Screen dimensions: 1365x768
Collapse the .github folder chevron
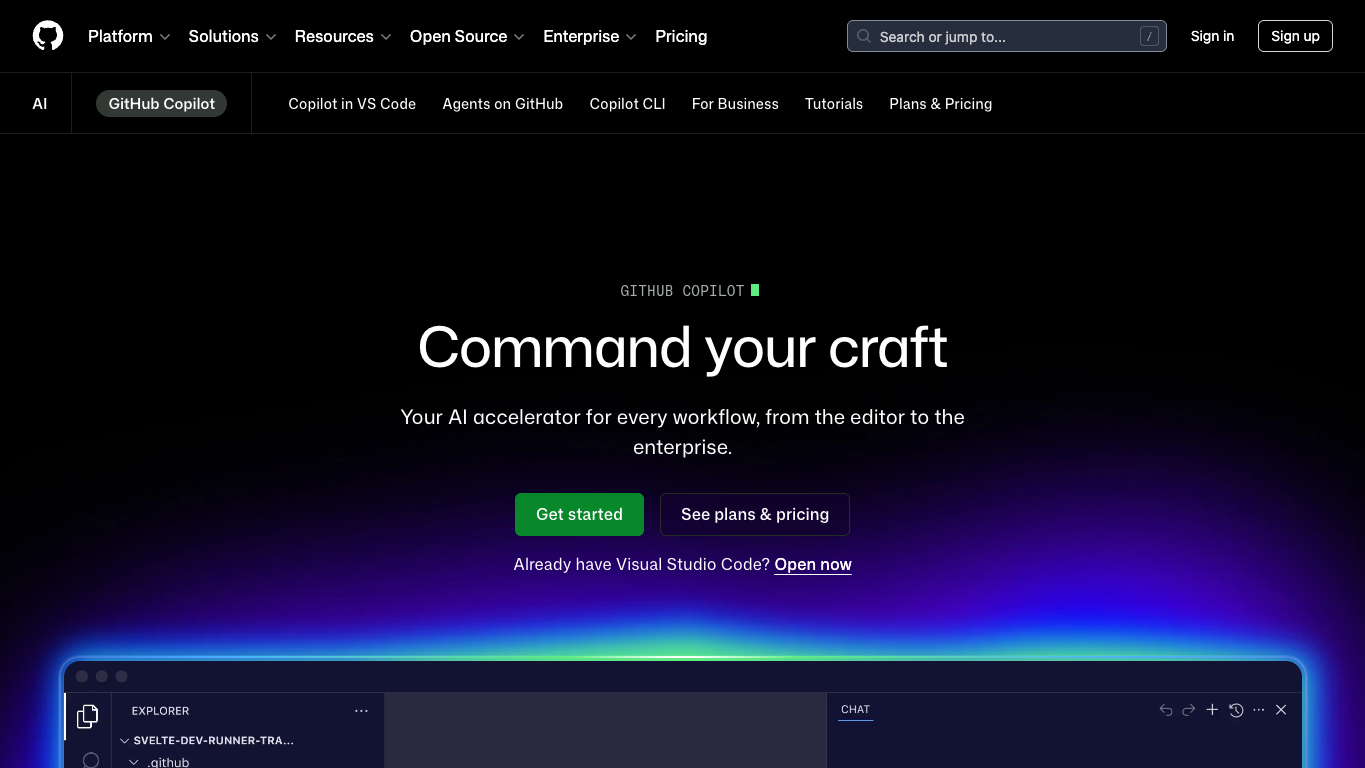point(134,762)
